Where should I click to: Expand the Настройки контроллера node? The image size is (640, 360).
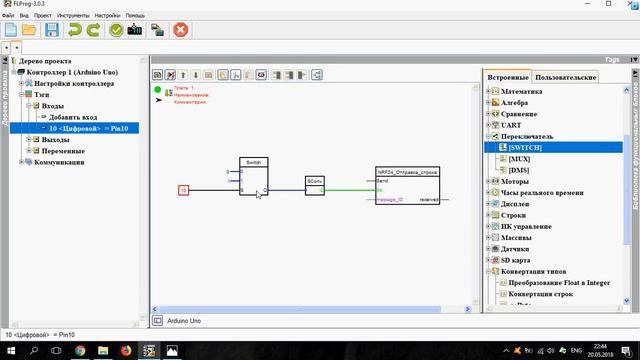[x=21, y=83]
